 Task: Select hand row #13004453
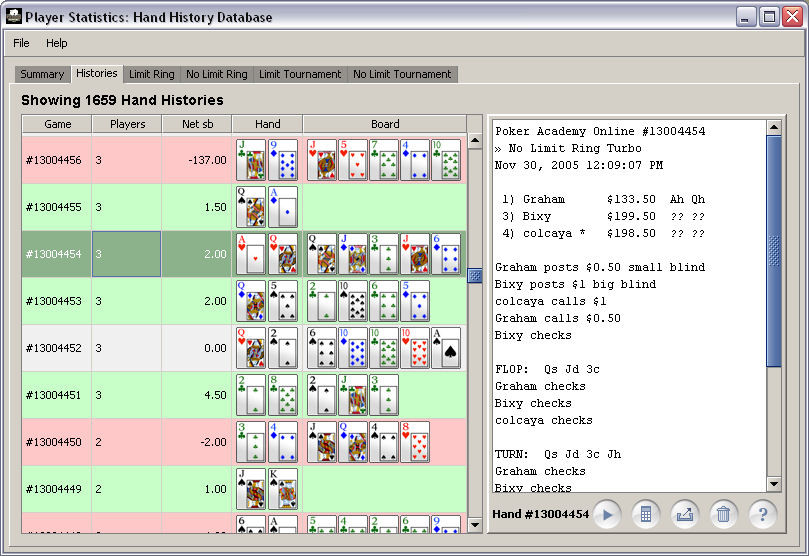pyautogui.click(x=245, y=301)
